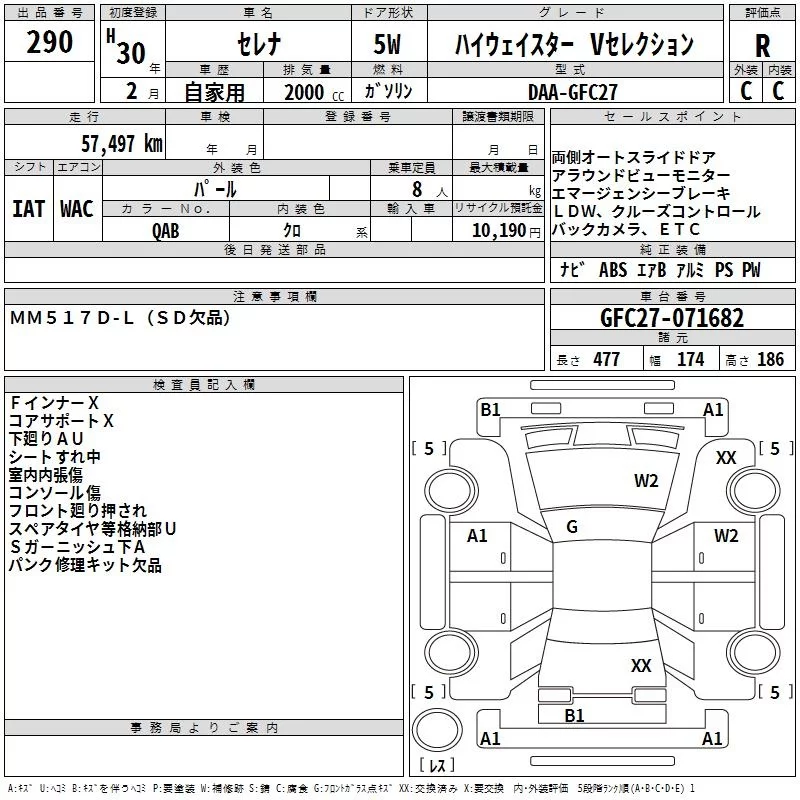This screenshot has width=800, height=800.
Task: Click the air conditioner value WAC
Action: click(x=77, y=209)
